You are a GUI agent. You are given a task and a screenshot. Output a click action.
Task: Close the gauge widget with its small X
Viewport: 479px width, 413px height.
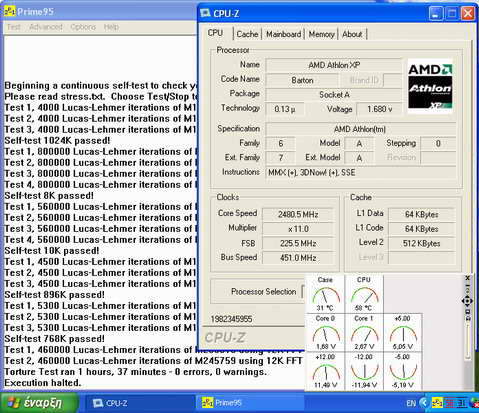(x=467, y=278)
